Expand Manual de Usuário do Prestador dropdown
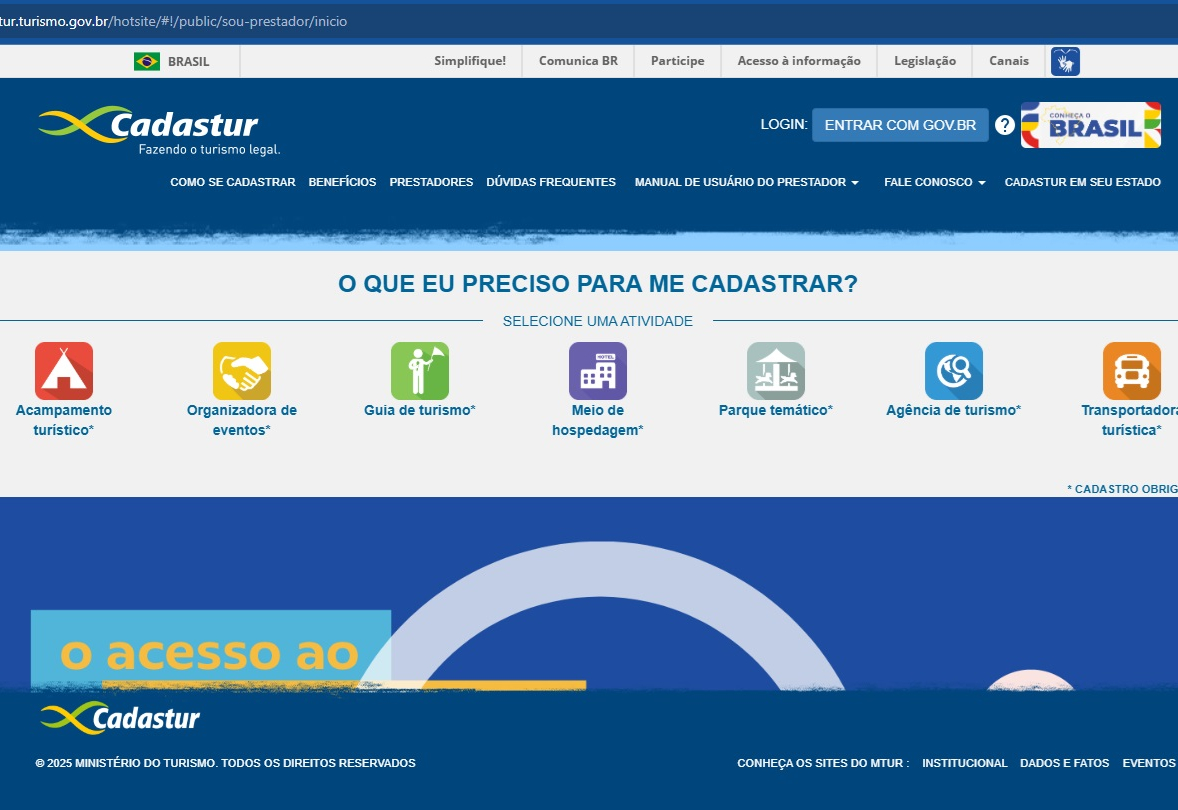Screen dimensions: 1178x810 (x=747, y=182)
